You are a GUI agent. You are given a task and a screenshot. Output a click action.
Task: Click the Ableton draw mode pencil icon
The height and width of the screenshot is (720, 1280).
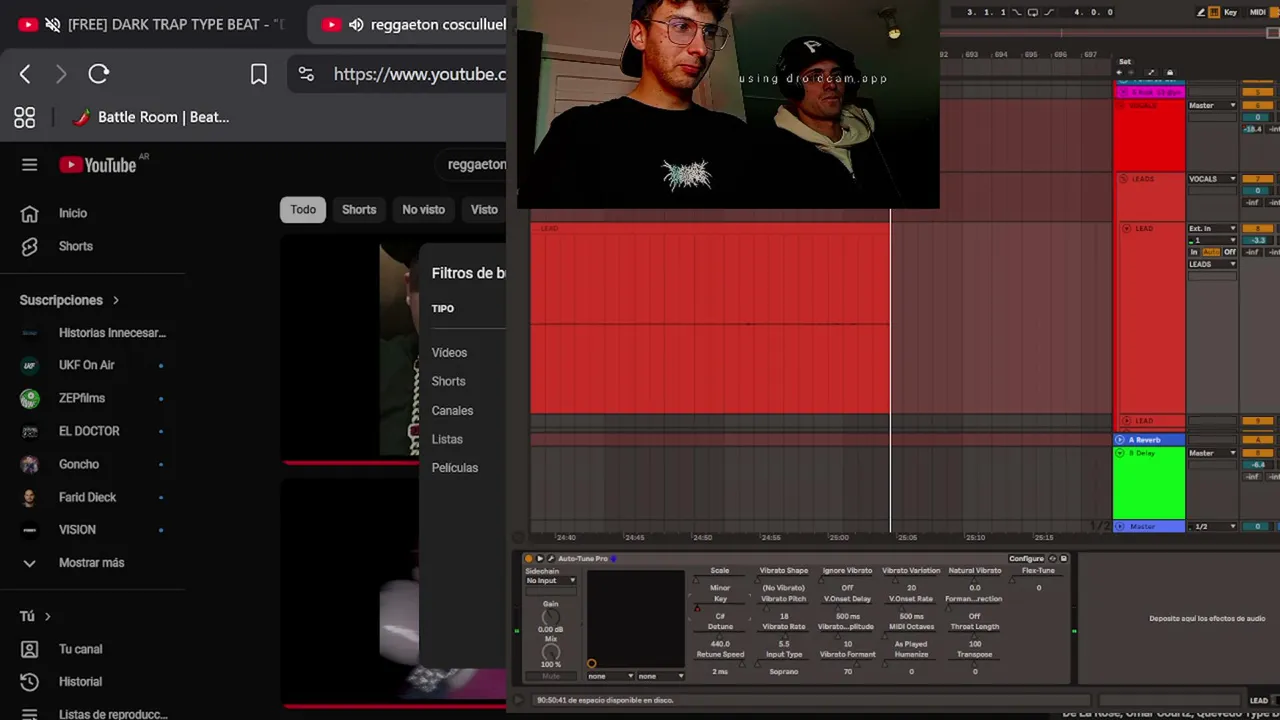[1201, 12]
